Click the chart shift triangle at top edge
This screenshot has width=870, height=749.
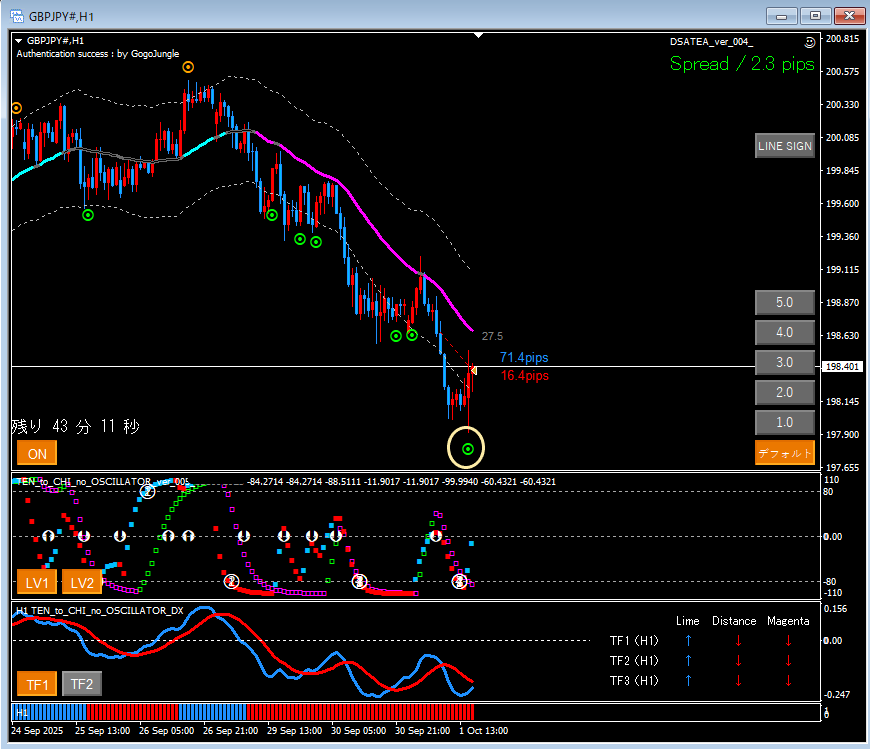click(x=480, y=35)
